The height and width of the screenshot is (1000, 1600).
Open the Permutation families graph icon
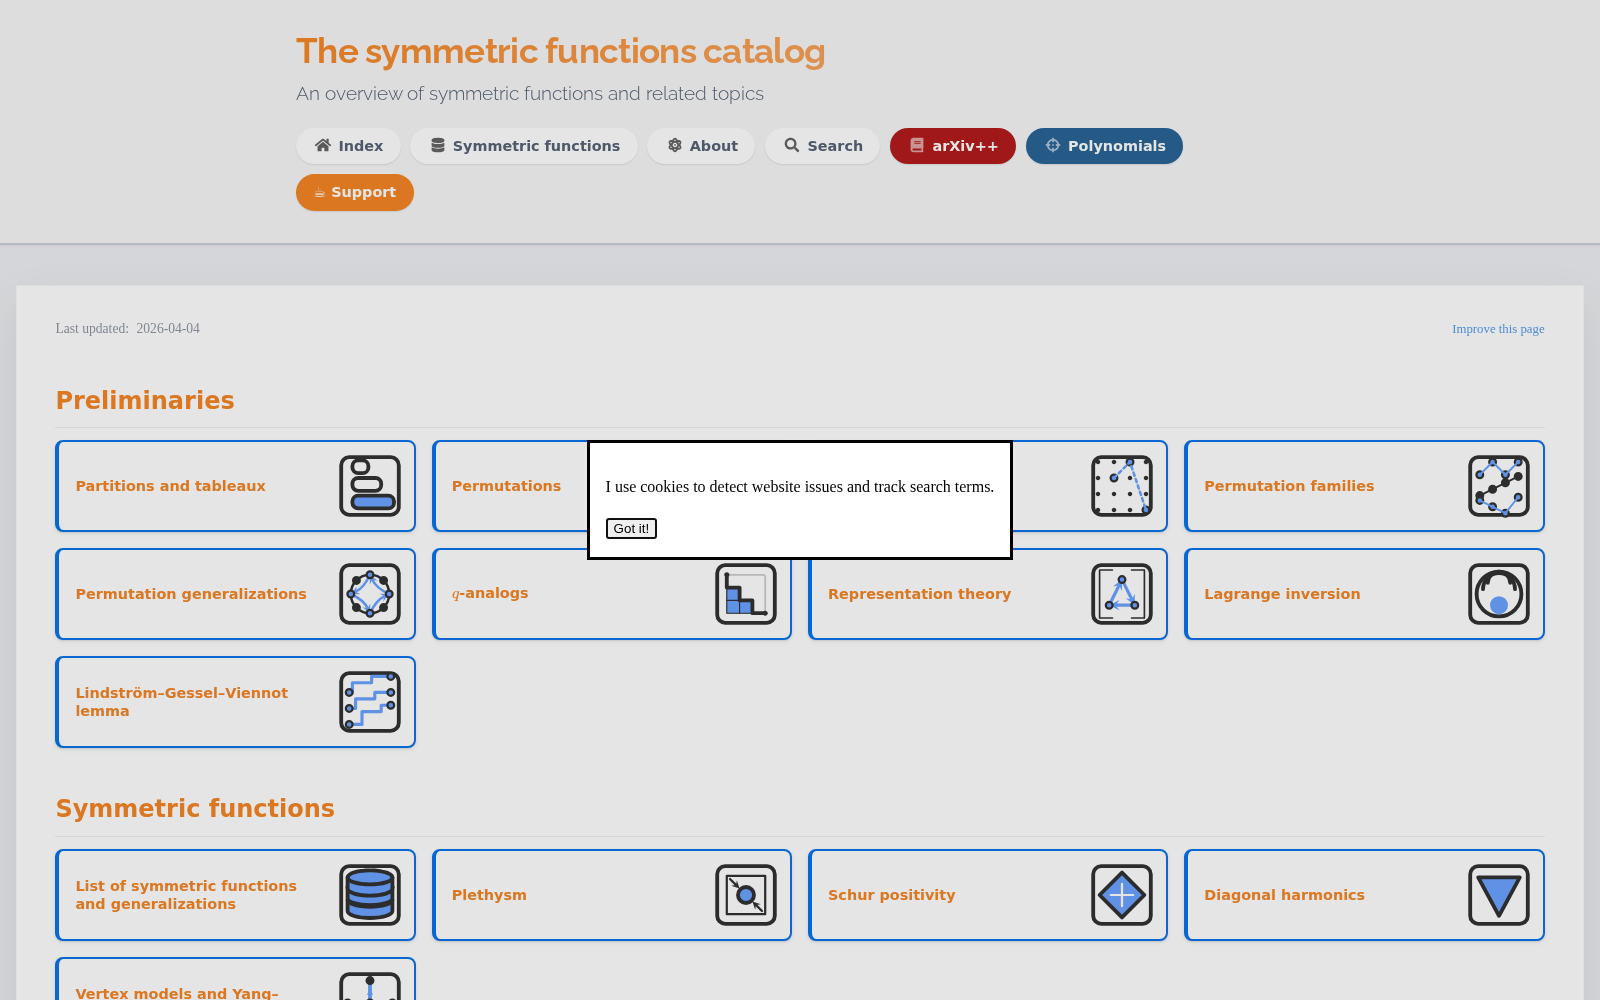pos(1499,486)
